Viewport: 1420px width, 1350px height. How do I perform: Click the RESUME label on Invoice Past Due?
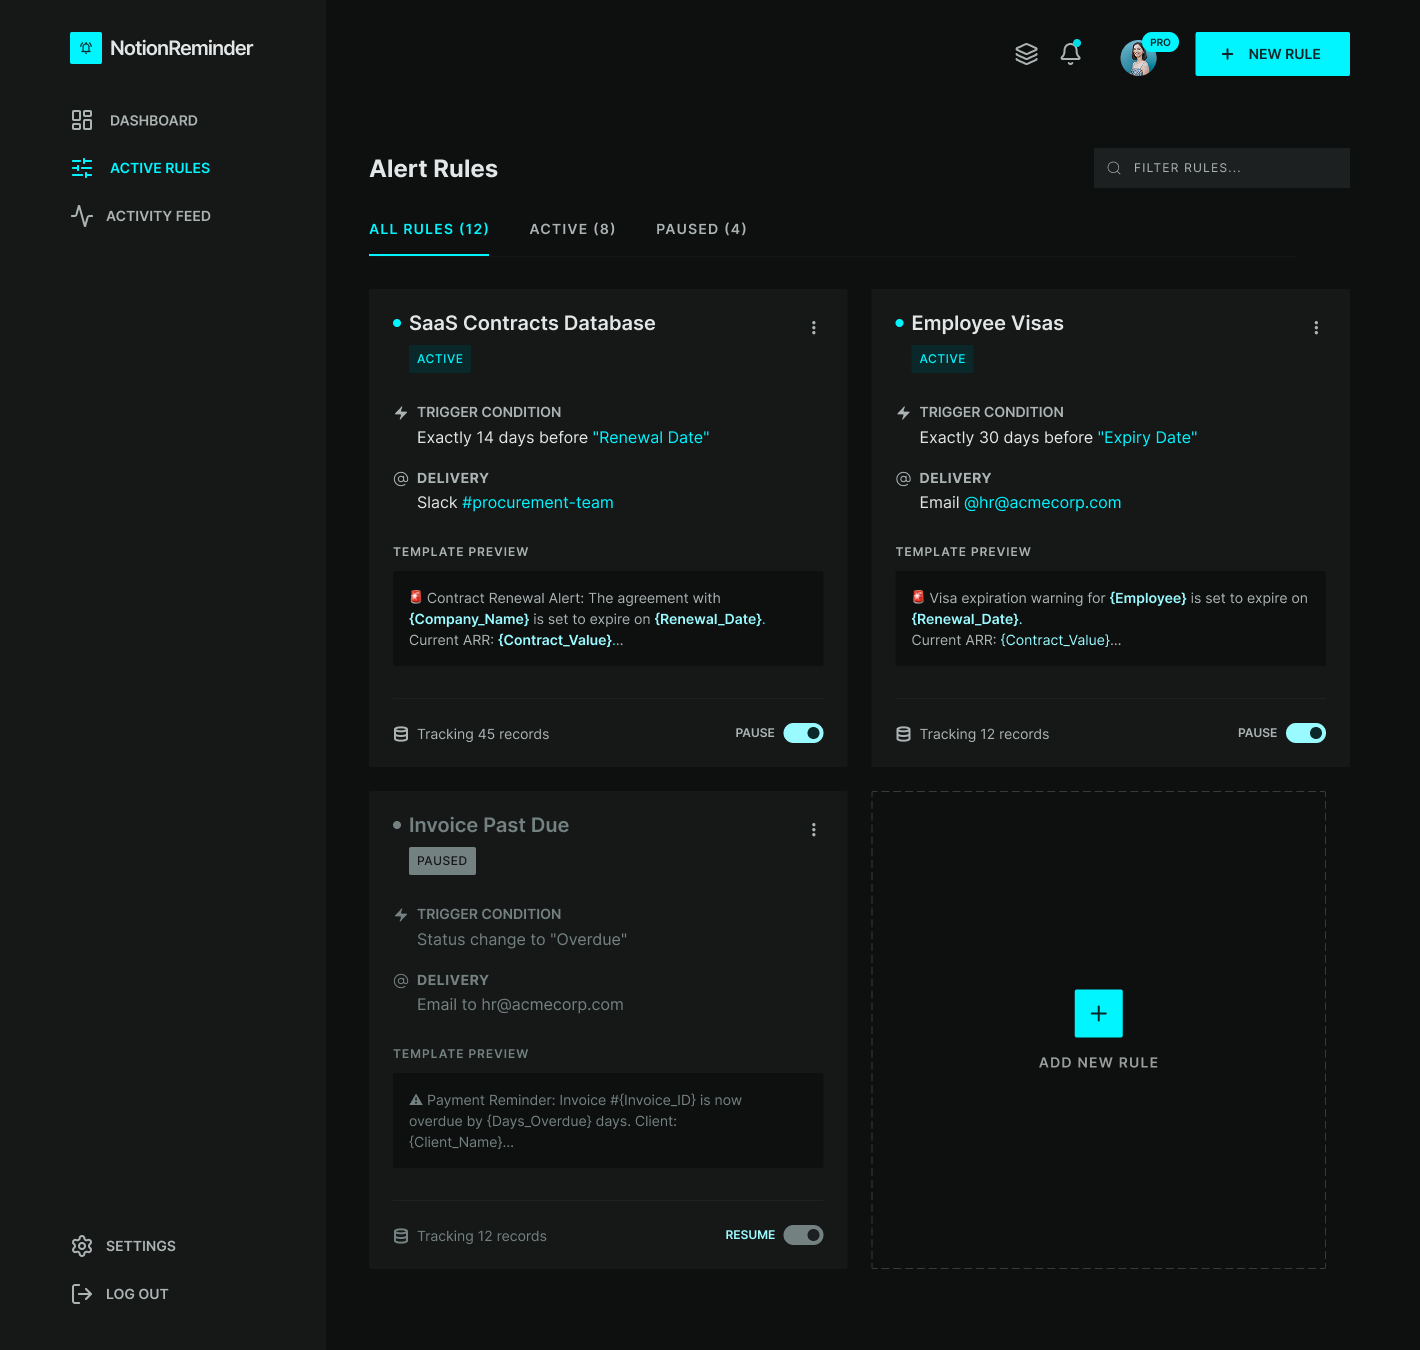click(750, 1235)
